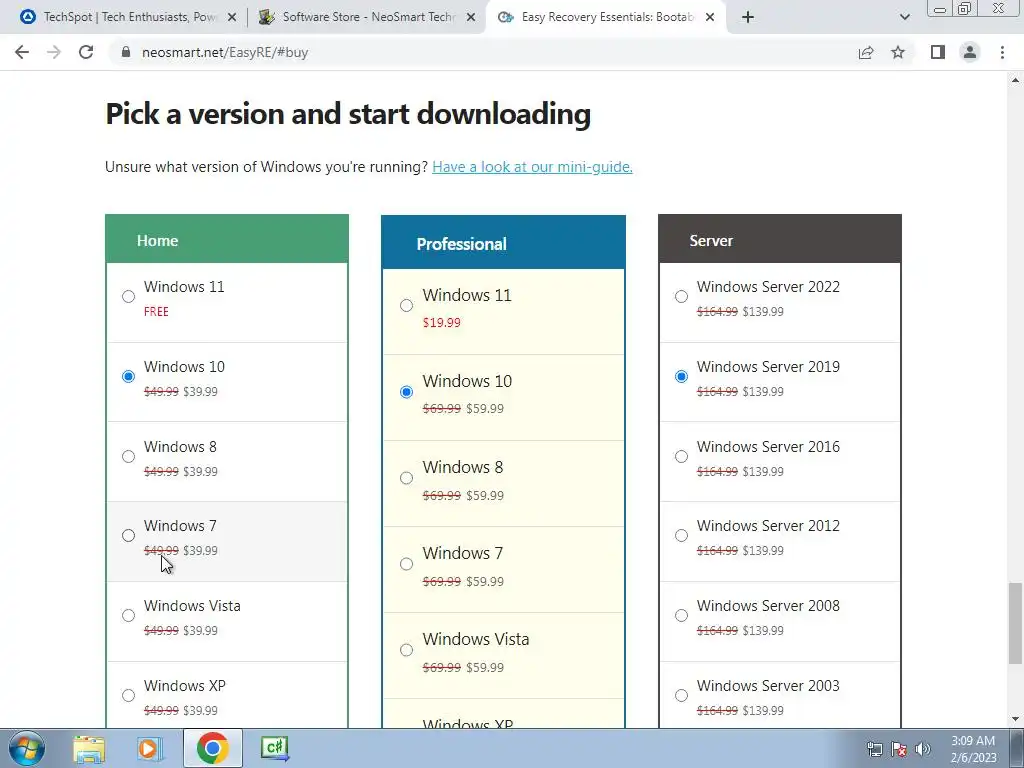
Task: Close the Software Store tab
Action: pos(471,18)
